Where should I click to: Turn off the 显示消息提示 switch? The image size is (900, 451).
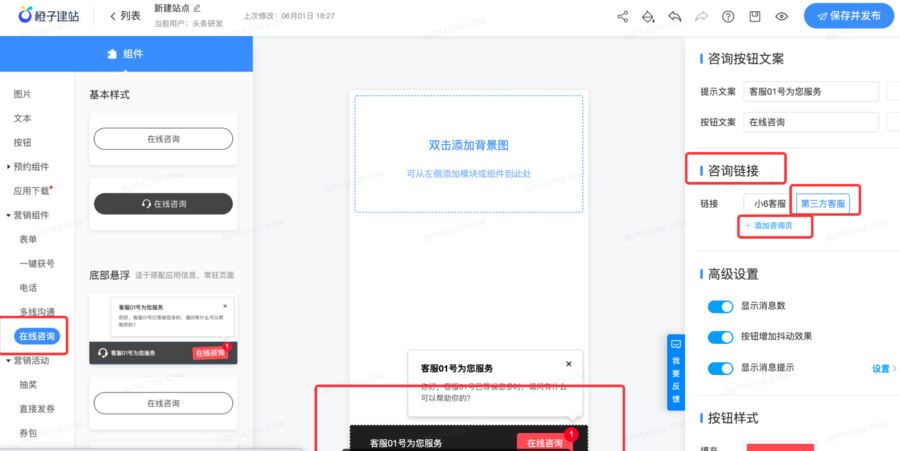tap(720, 368)
